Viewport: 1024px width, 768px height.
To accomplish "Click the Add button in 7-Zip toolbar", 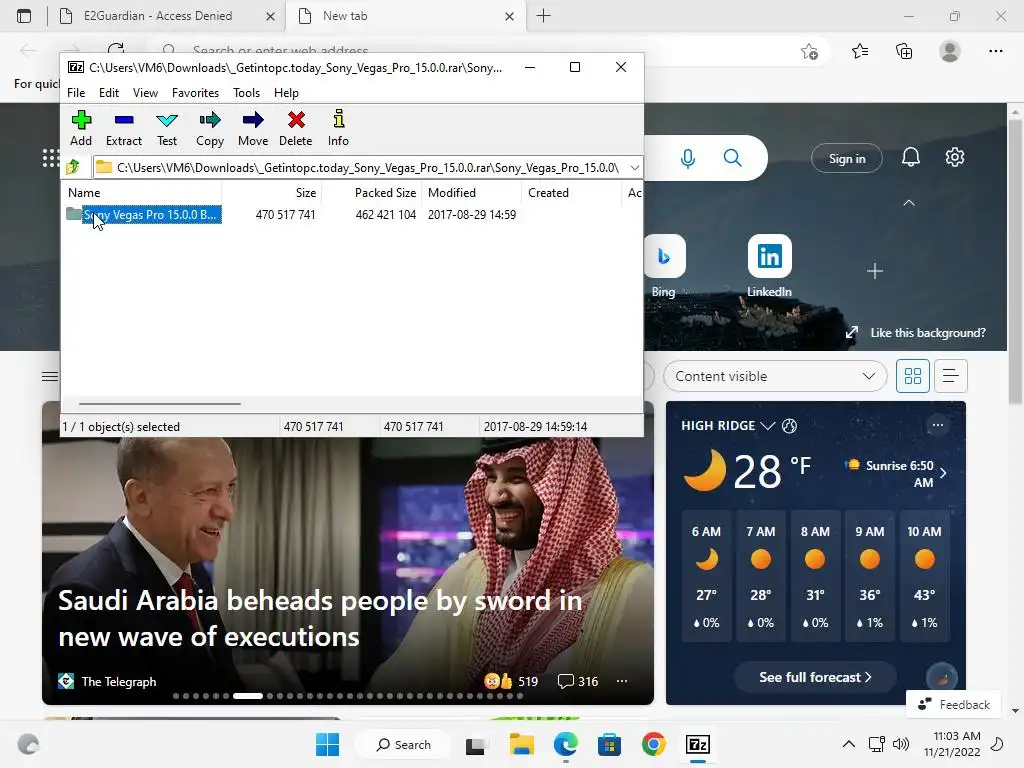I will [x=81, y=128].
